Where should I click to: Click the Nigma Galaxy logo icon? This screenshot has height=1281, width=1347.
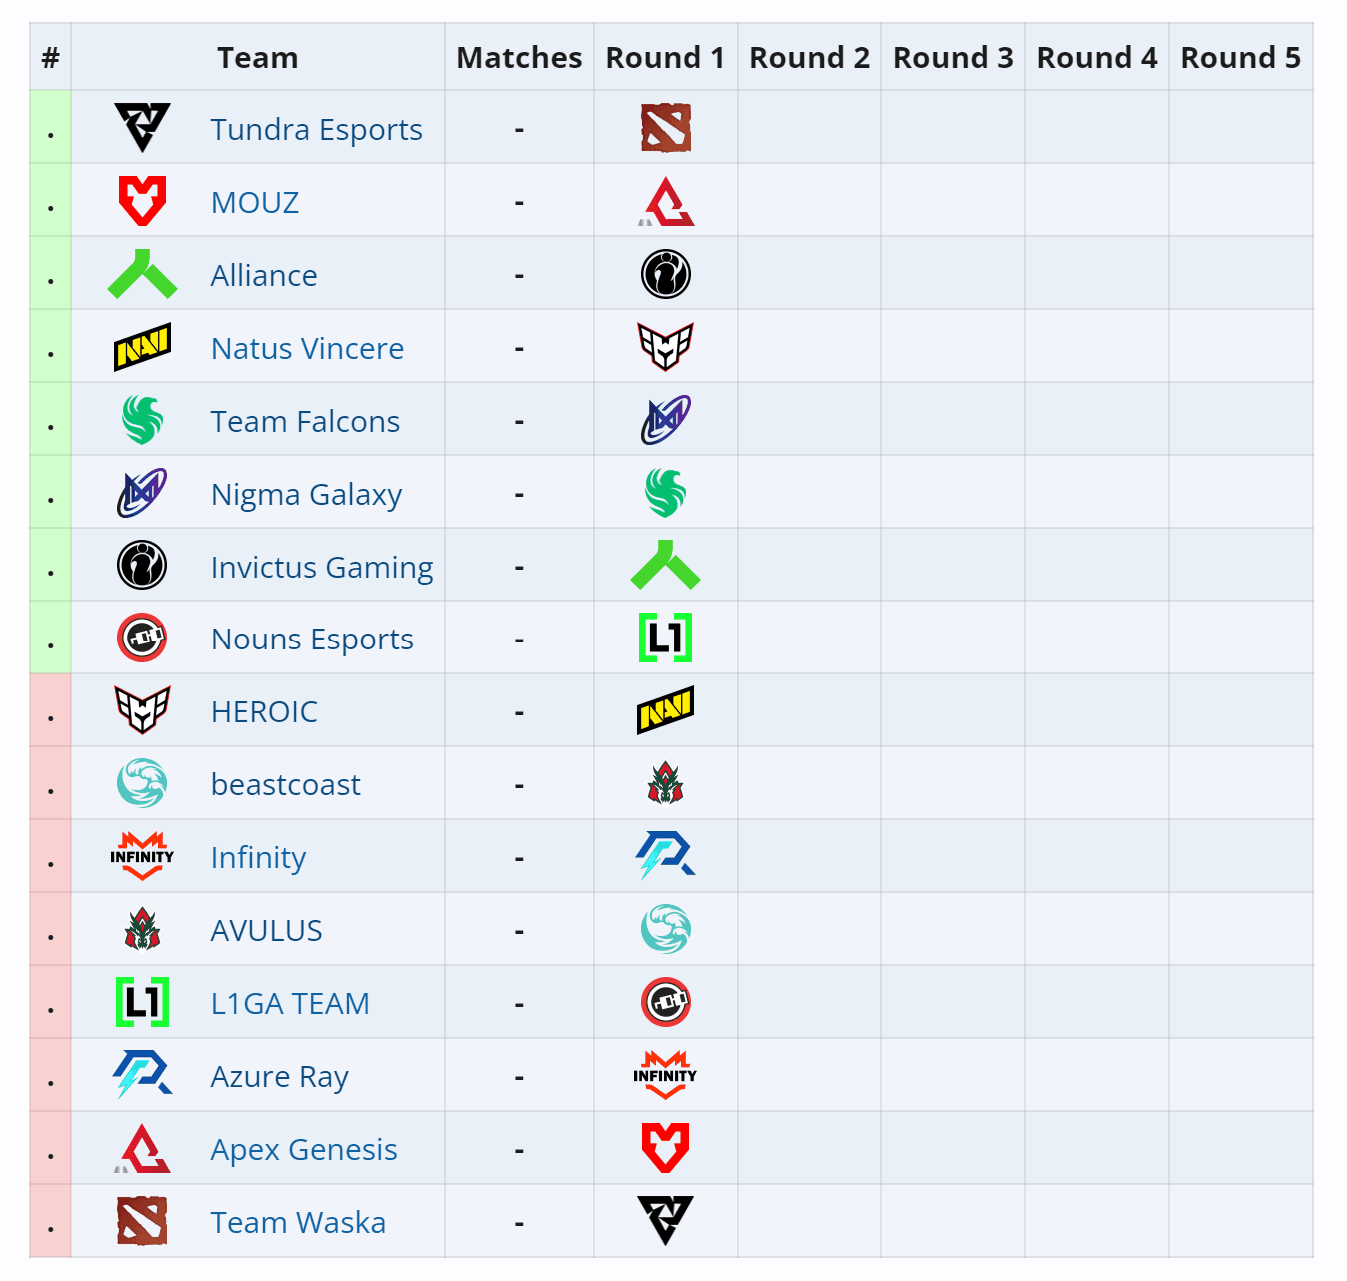click(x=141, y=492)
